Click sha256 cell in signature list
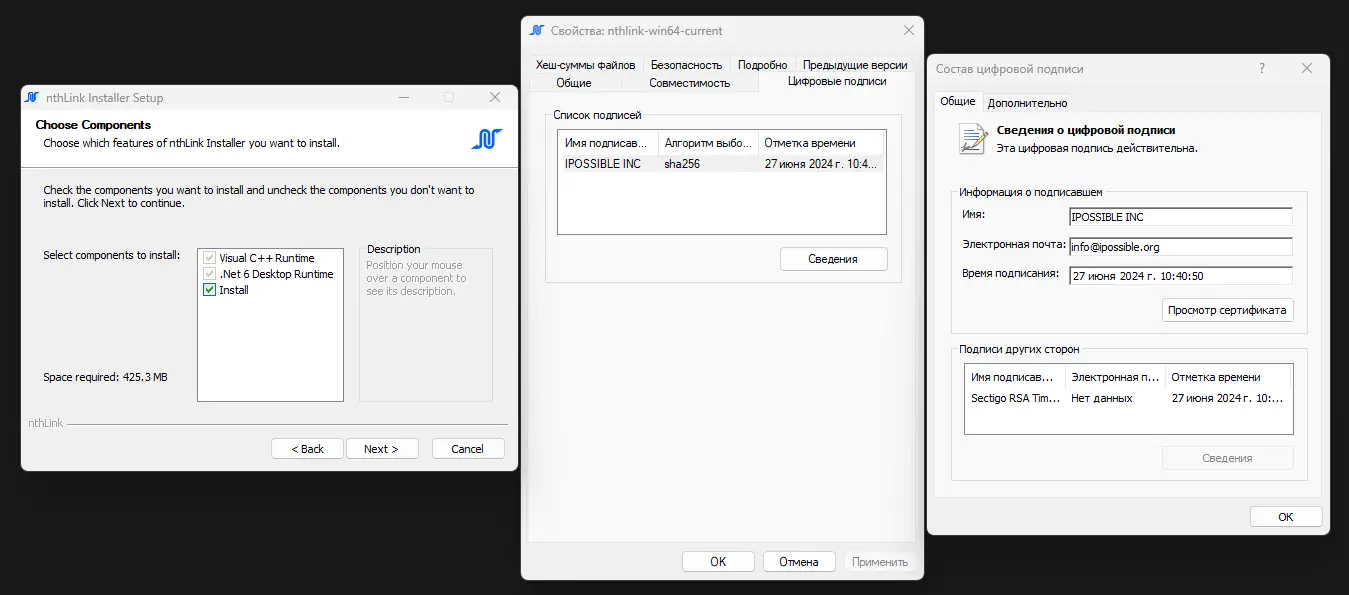 (x=682, y=163)
